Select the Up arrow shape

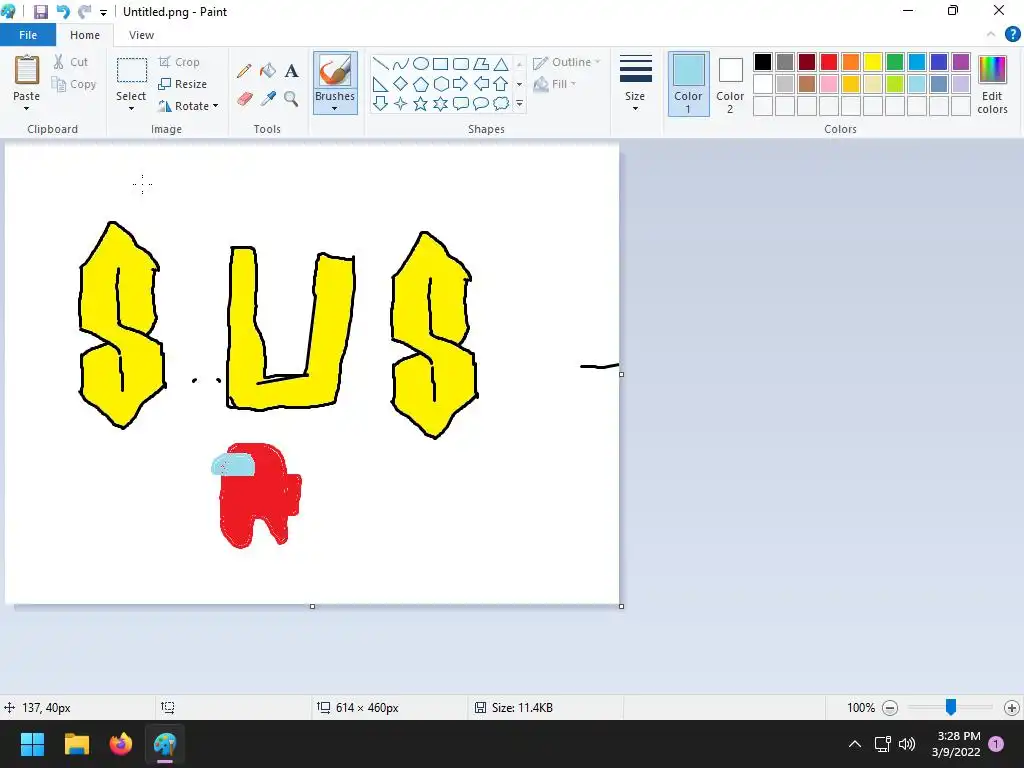pyautogui.click(x=501, y=84)
